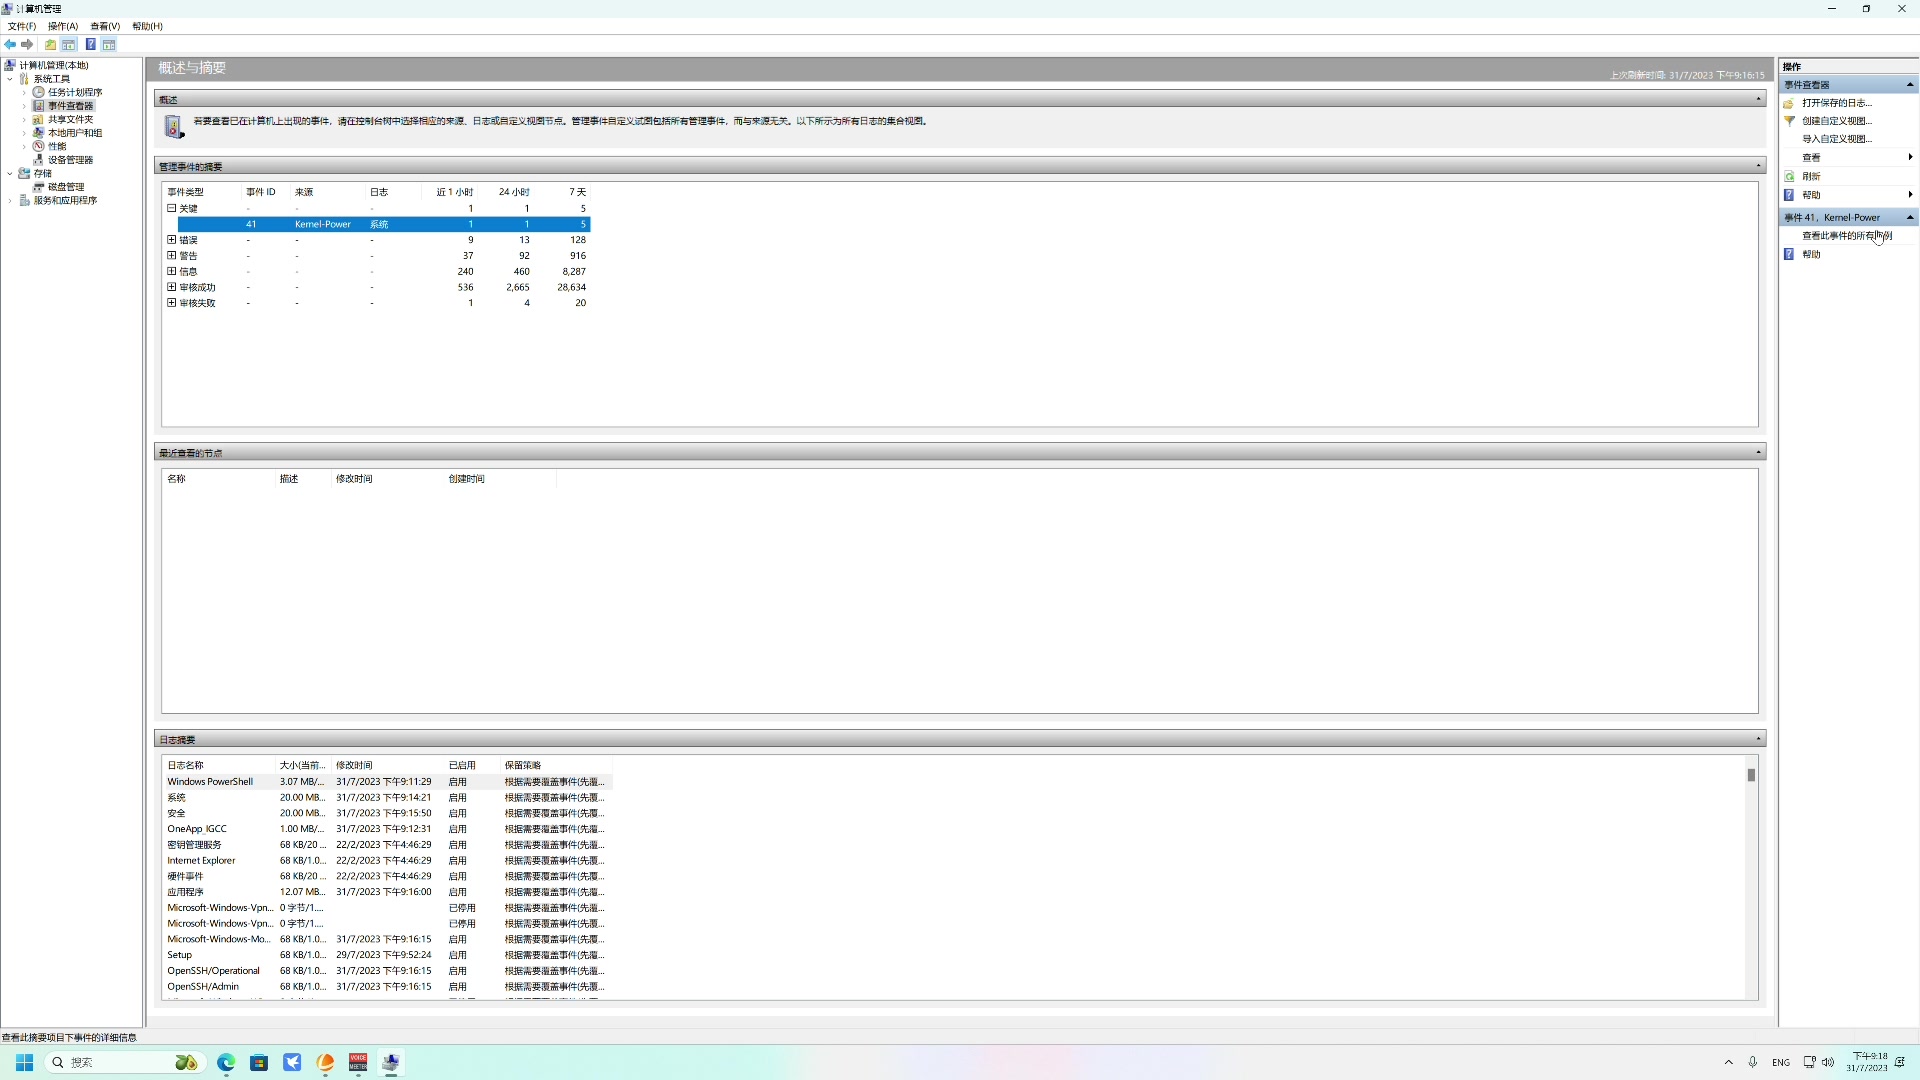The image size is (1920, 1080).
Task: Select 性能 node in the tree
Action: point(57,146)
